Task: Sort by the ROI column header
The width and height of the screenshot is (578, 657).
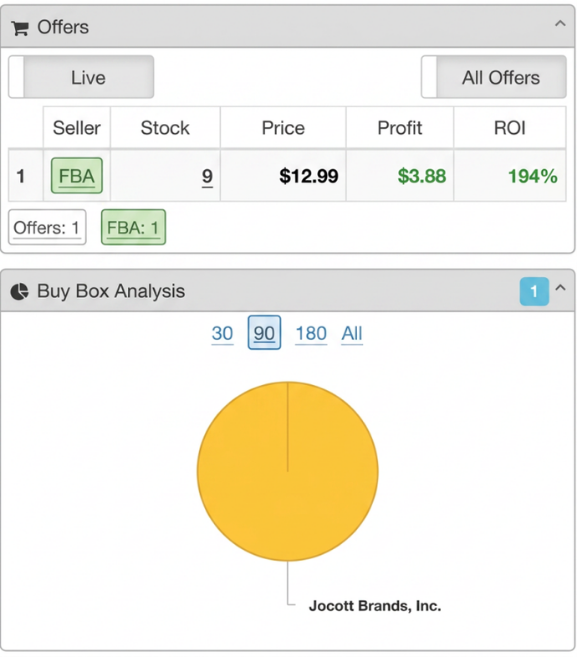Action: (x=509, y=127)
